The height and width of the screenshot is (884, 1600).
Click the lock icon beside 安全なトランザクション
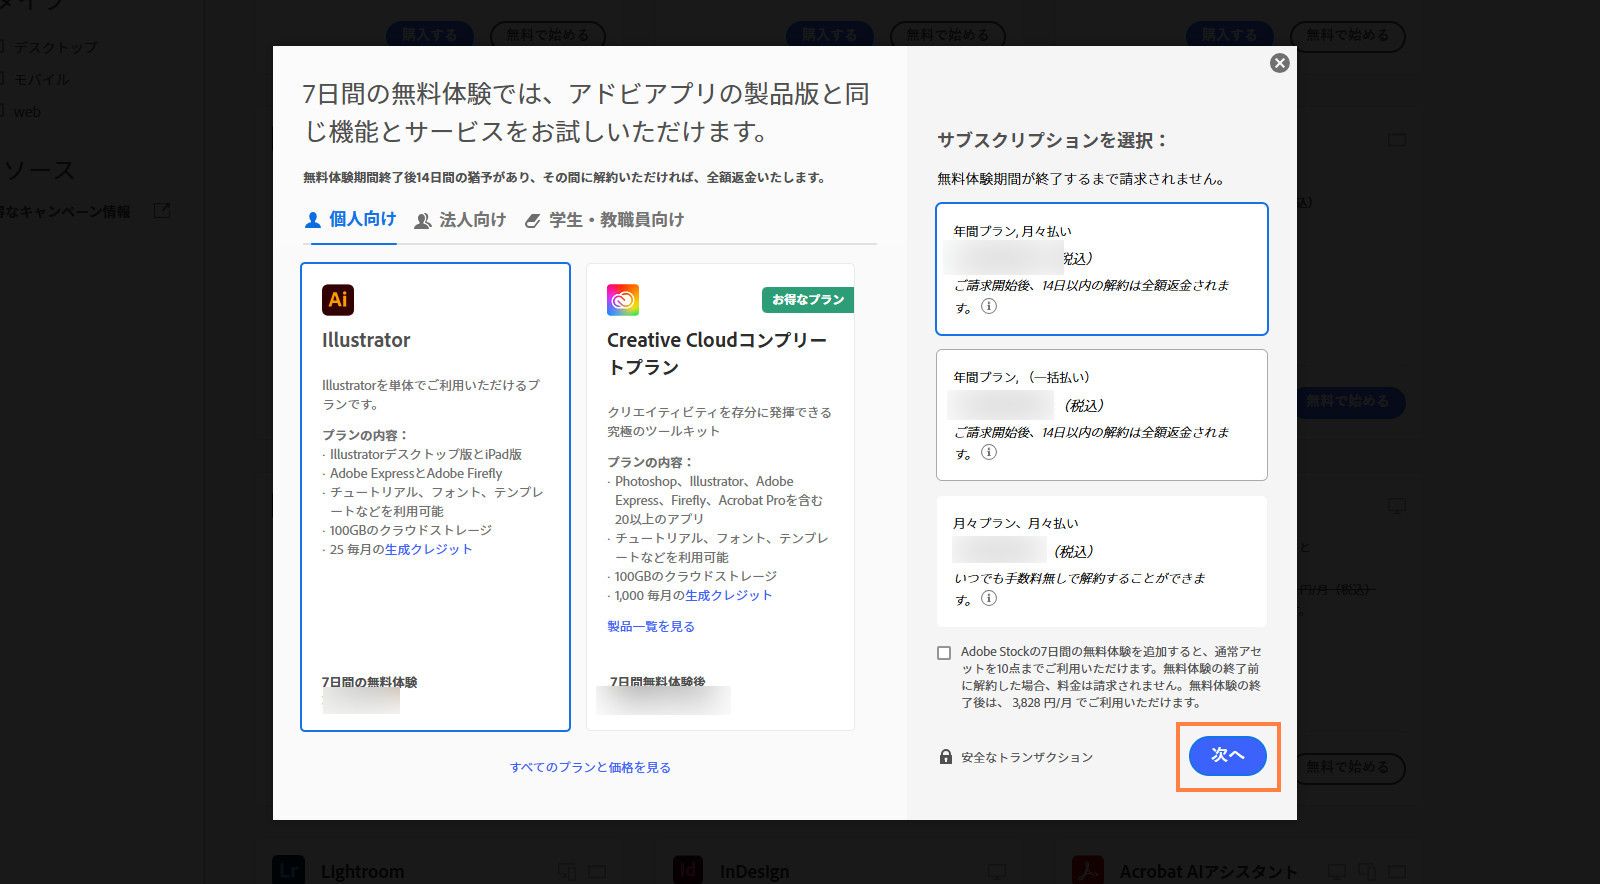[946, 757]
